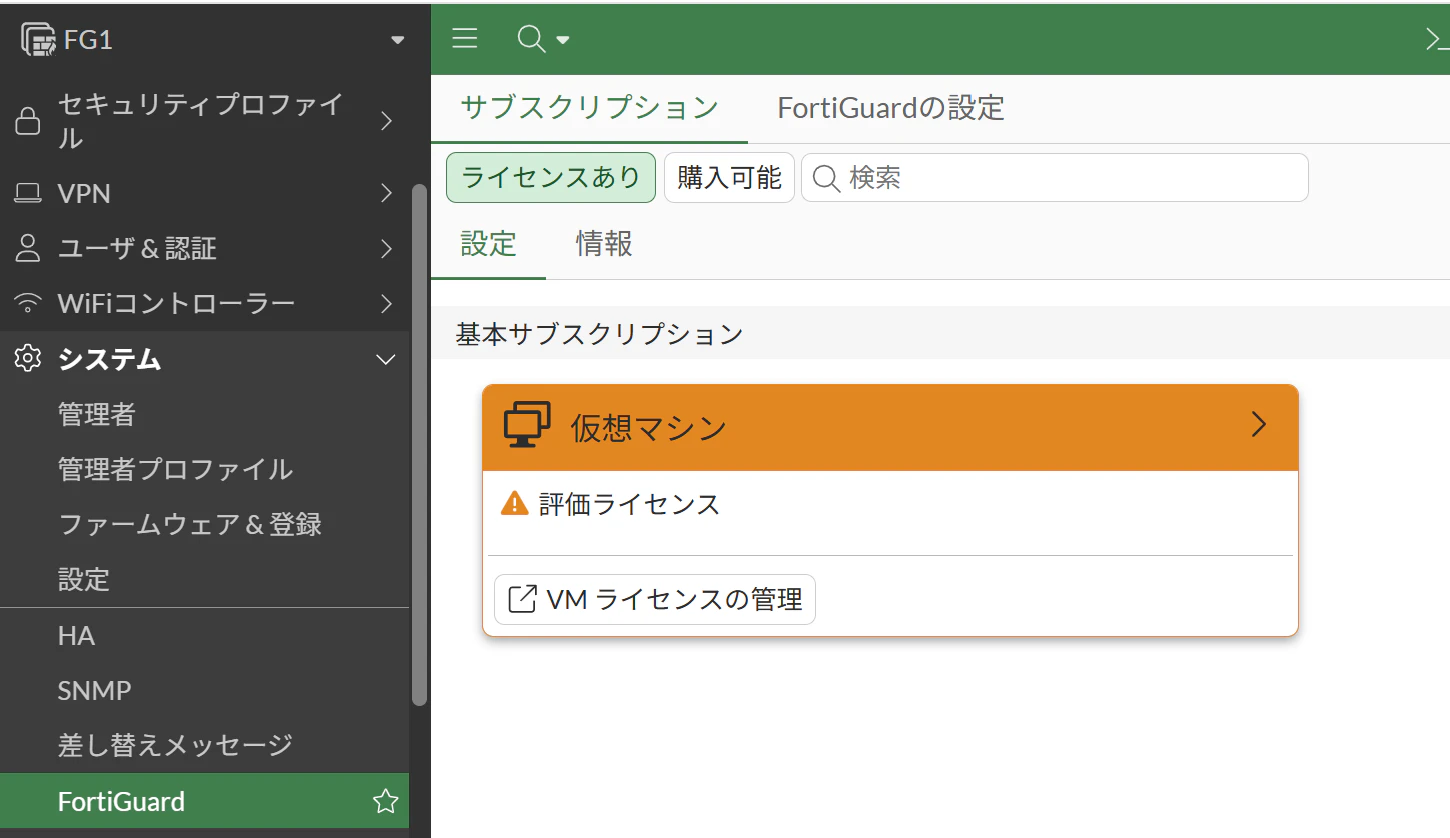The image size is (1450, 838).
Task: Click the magnifier icon inside 検索 box
Action: point(826,178)
